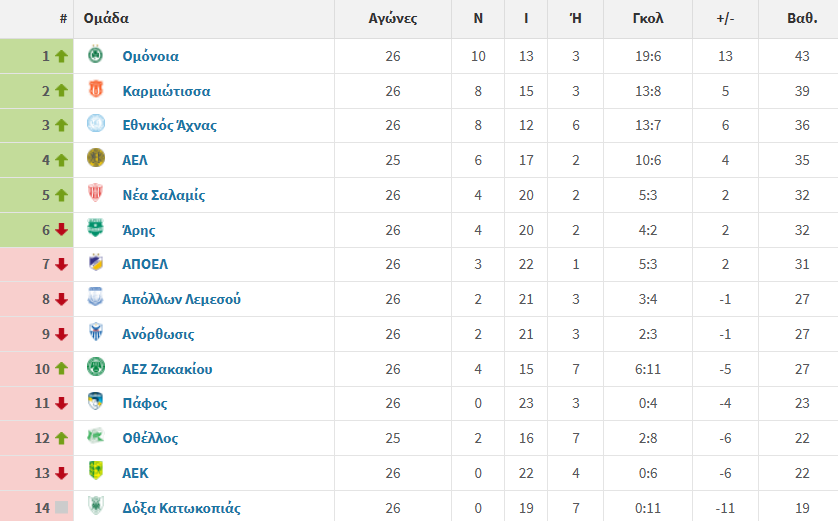838x521 pixels.
Task: Click the green up arrow at rank 1
Action: 61,56
